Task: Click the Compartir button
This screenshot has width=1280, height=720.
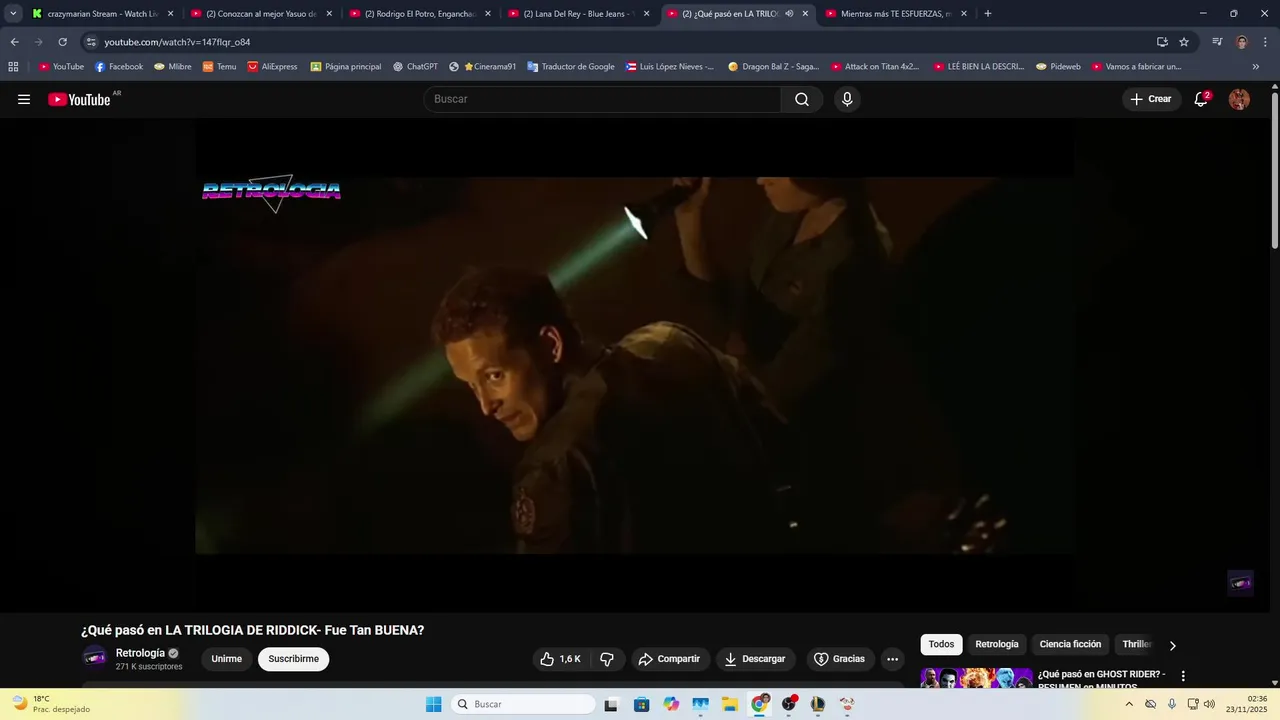Action: click(670, 659)
